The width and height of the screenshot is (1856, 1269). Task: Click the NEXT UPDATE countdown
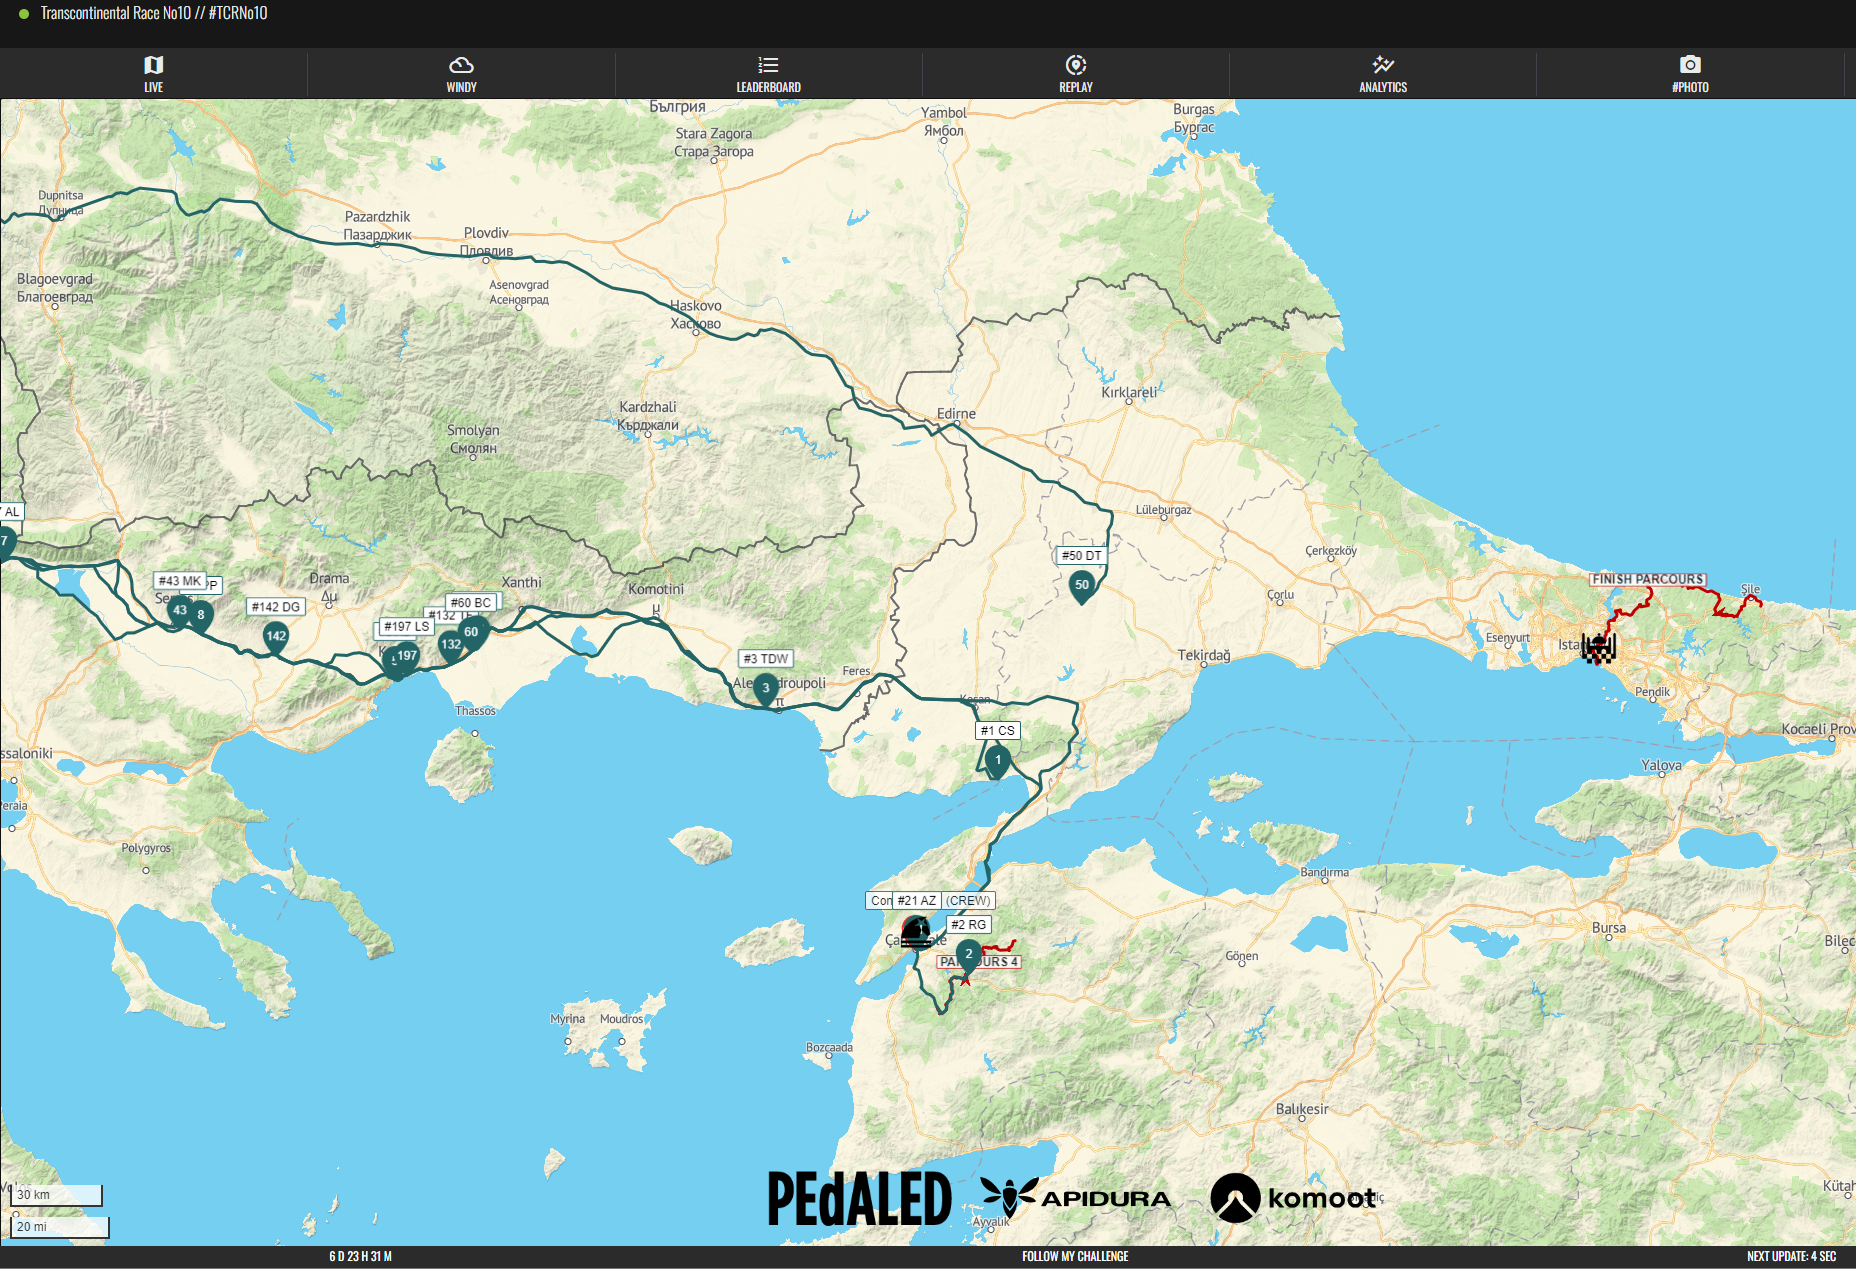1791,1257
